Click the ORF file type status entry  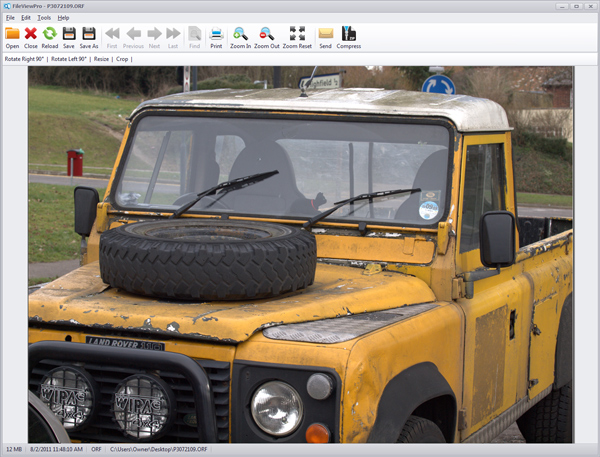click(96, 449)
